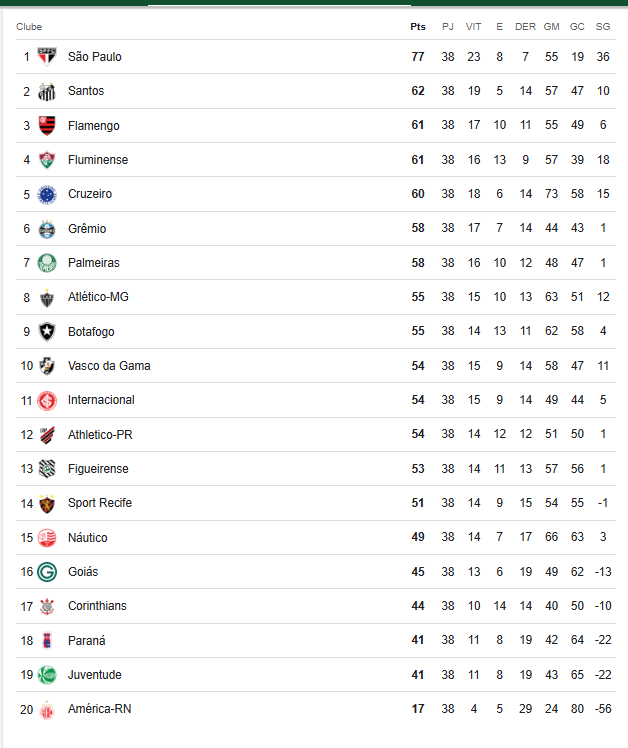
Task: Click the Fluminense club crest
Action: 47,160
